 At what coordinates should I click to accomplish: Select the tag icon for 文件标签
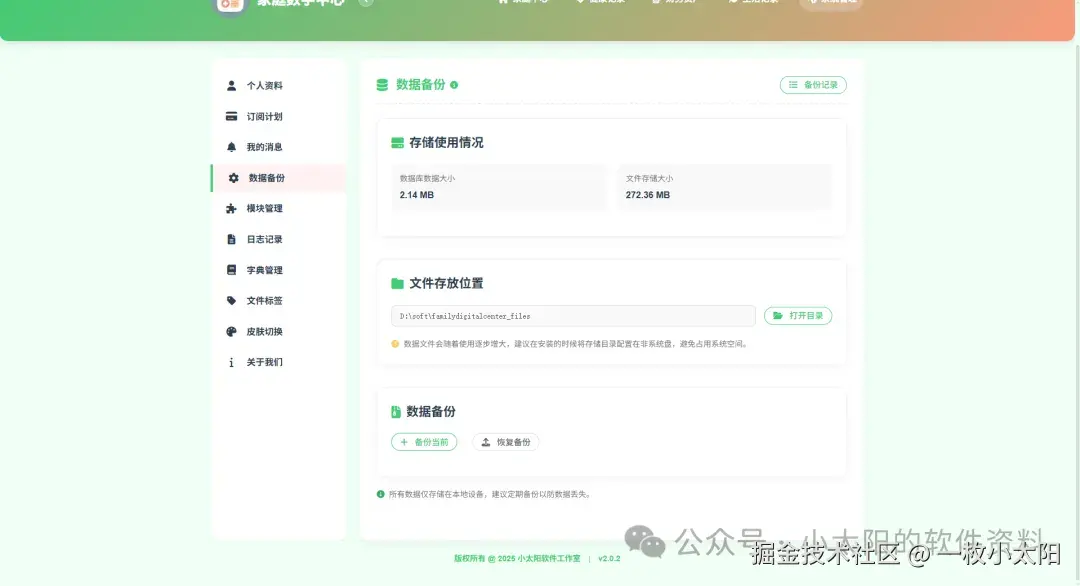230,300
